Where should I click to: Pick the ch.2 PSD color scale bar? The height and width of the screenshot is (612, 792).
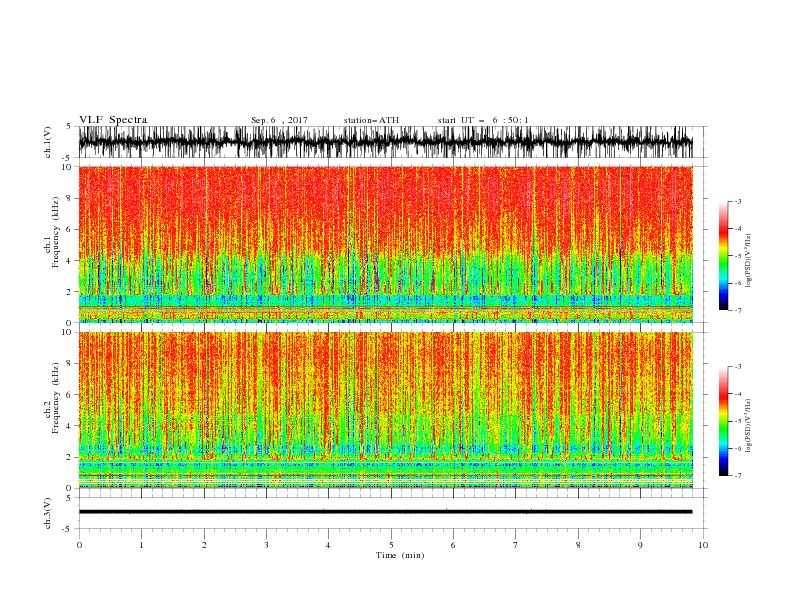pos(723,421)
